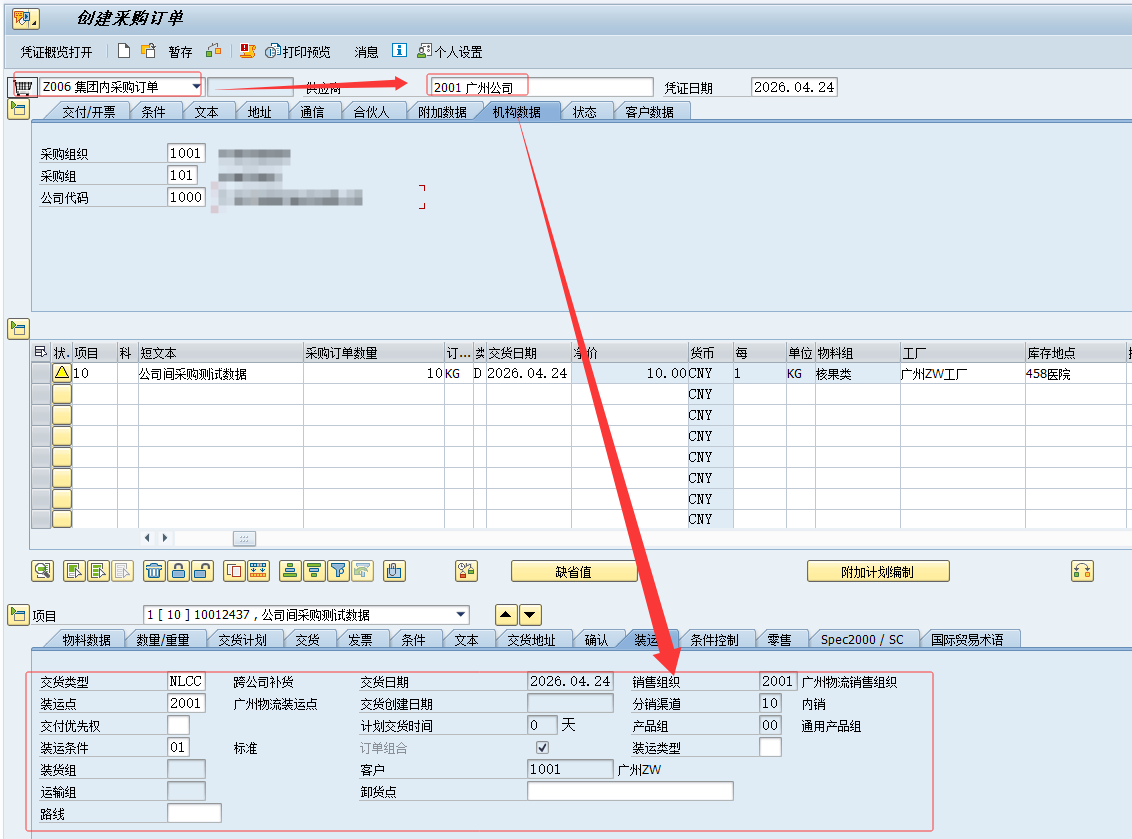Select the first item row selector
Image resolution: width=1132 pixels, height=839 pixels.
pyautogui.click(x=41, y=373)
